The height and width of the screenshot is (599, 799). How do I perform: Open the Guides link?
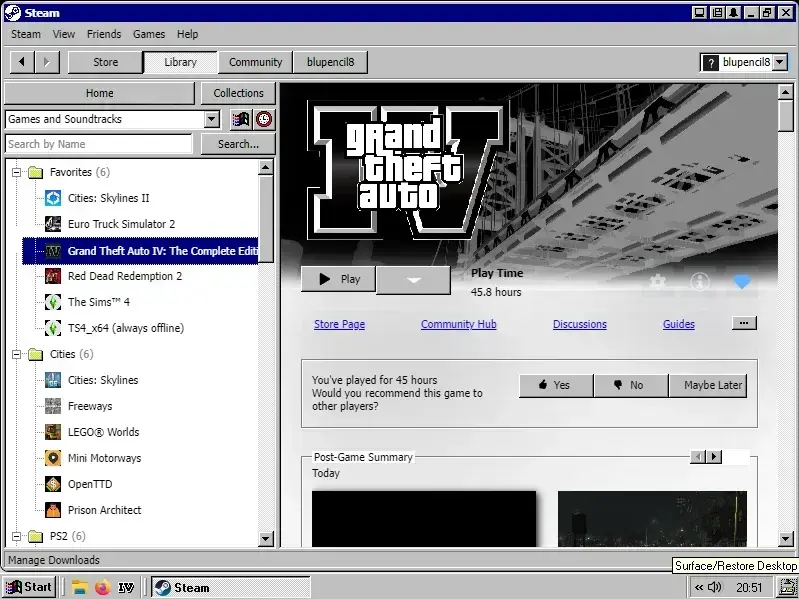679,324
